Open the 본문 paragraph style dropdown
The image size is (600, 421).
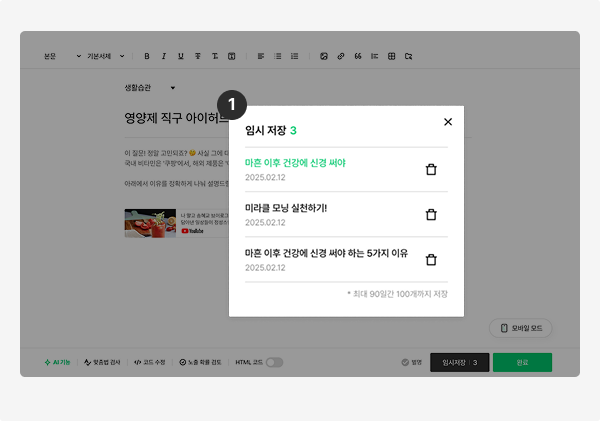[62, 56]
